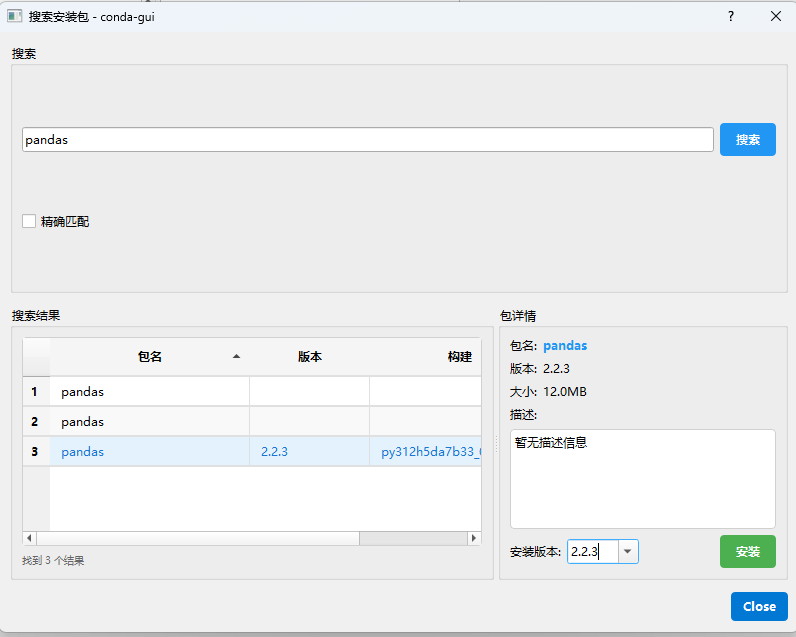
Task: Select pandas in result row 1
Action: click(x=150, y=392)
